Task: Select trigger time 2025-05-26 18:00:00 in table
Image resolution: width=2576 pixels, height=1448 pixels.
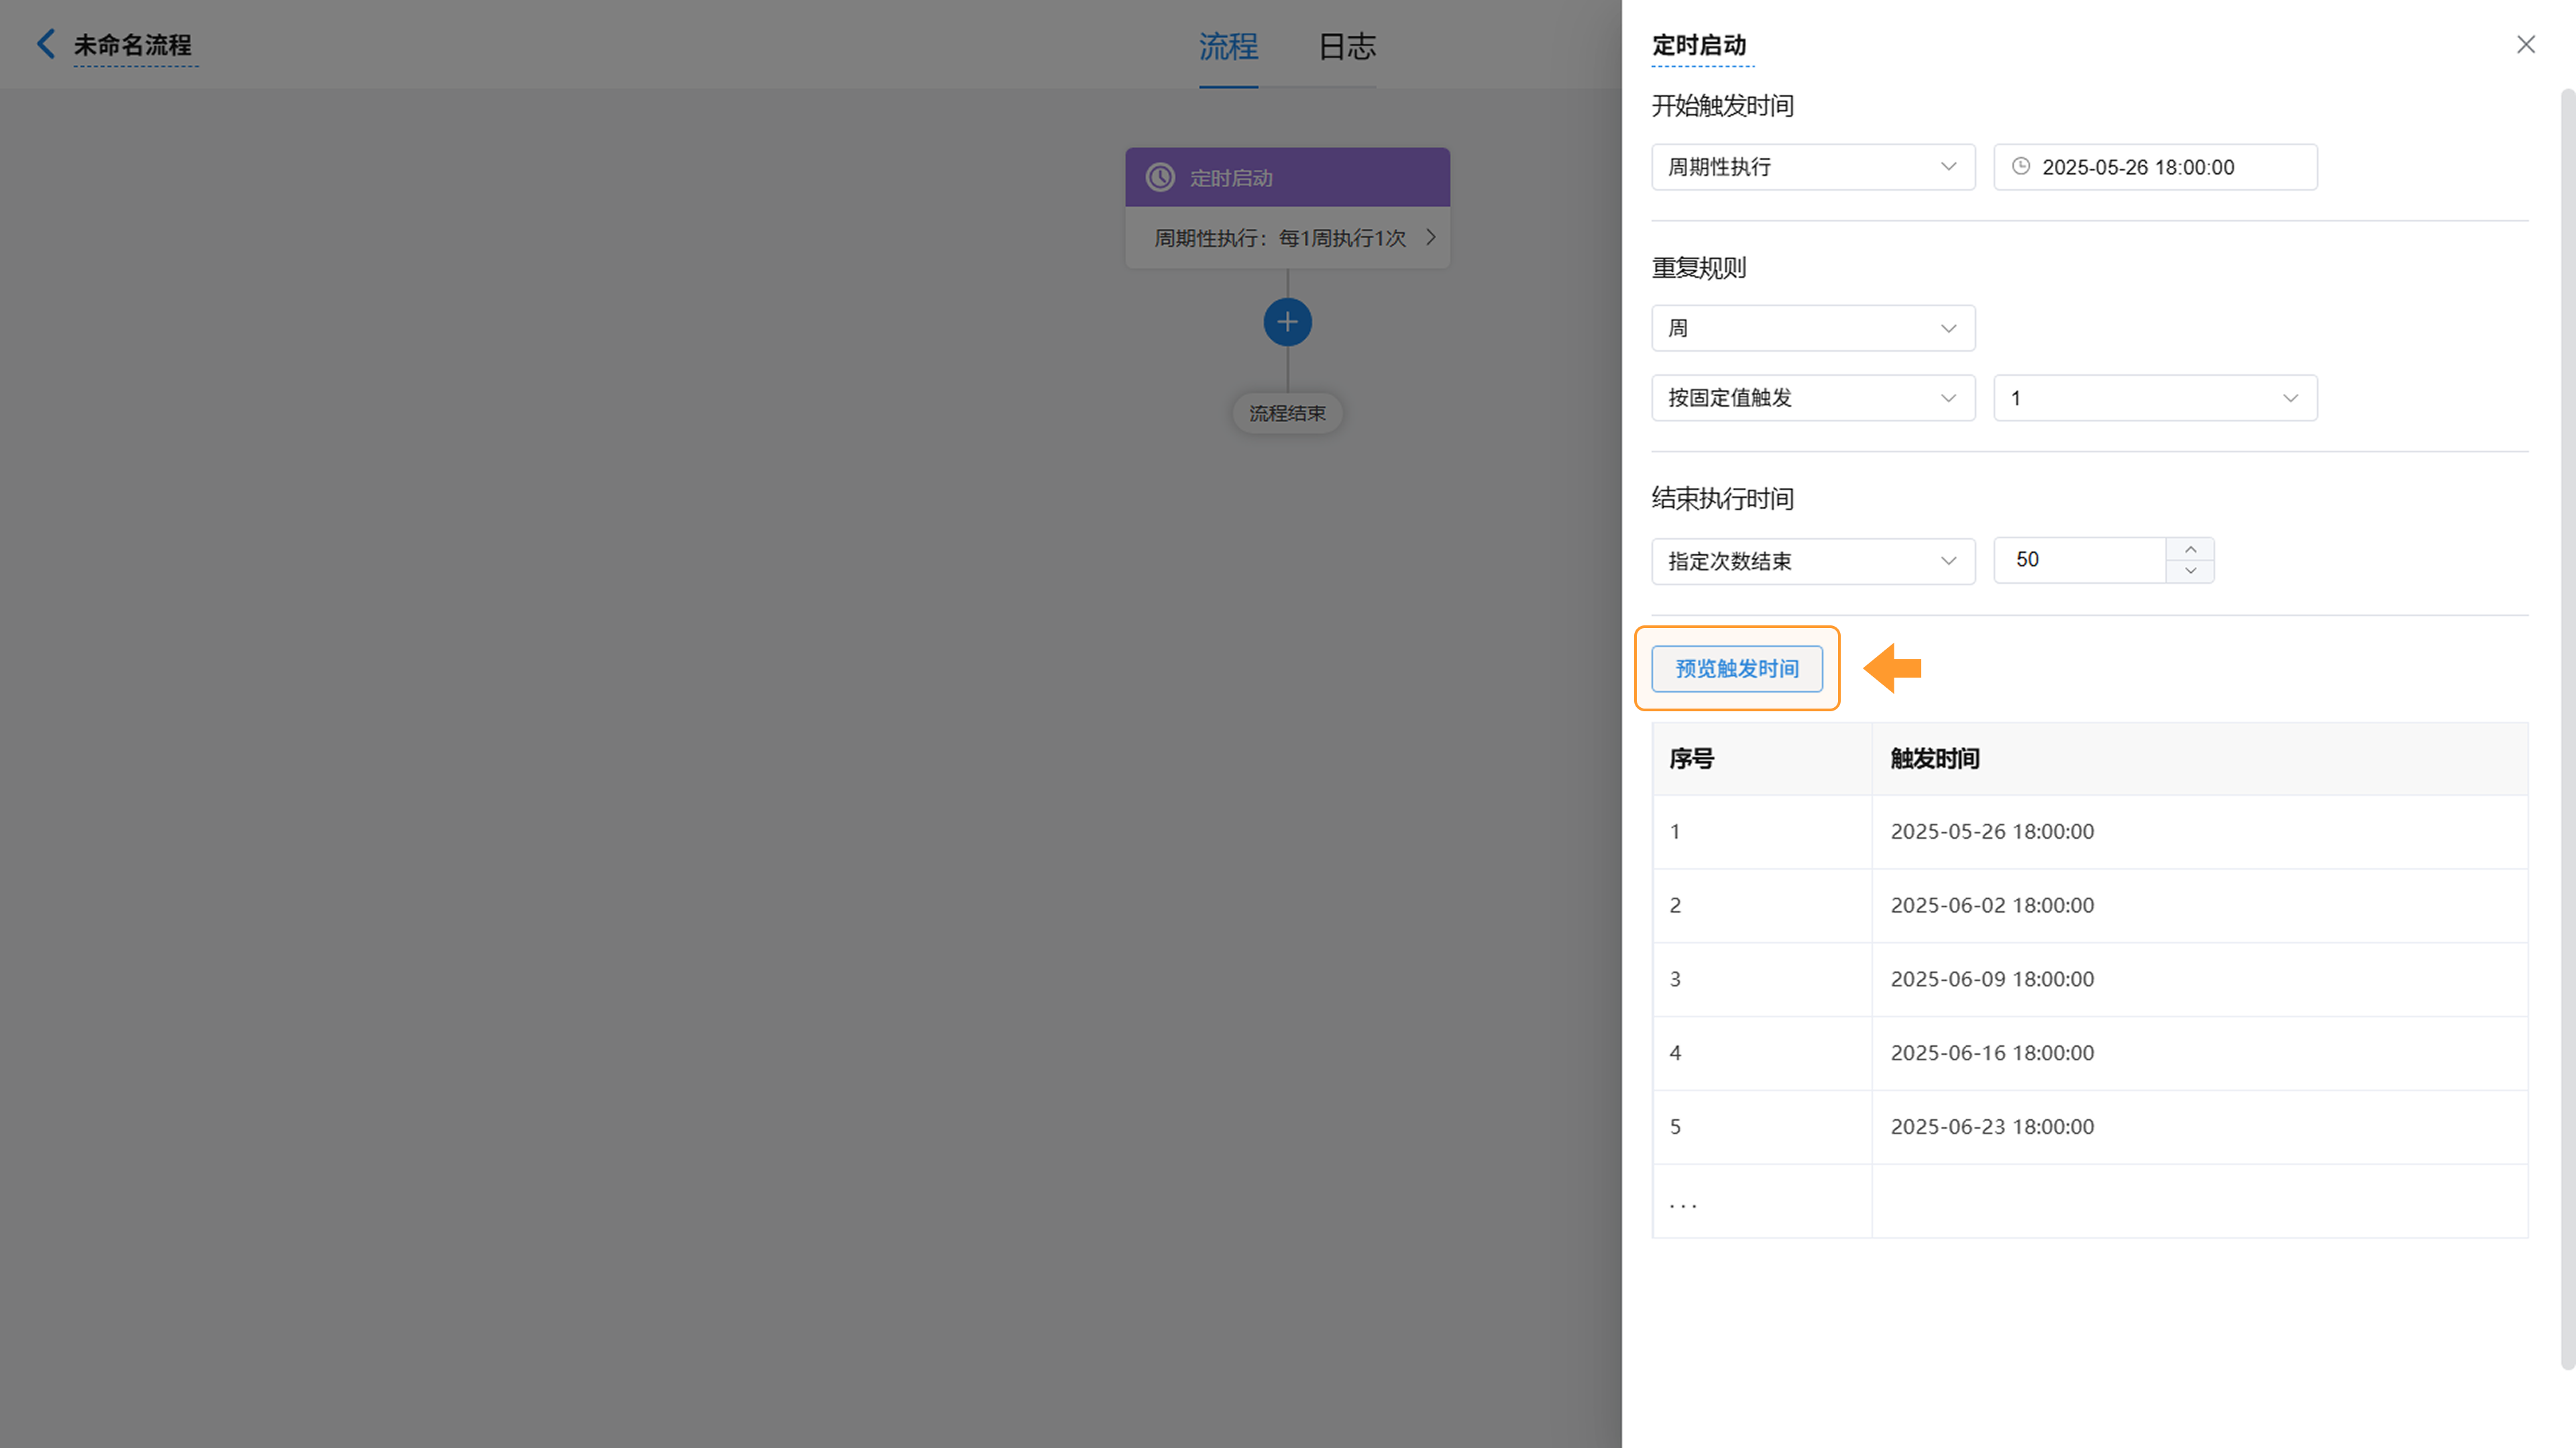Action: click(1992, 832)
